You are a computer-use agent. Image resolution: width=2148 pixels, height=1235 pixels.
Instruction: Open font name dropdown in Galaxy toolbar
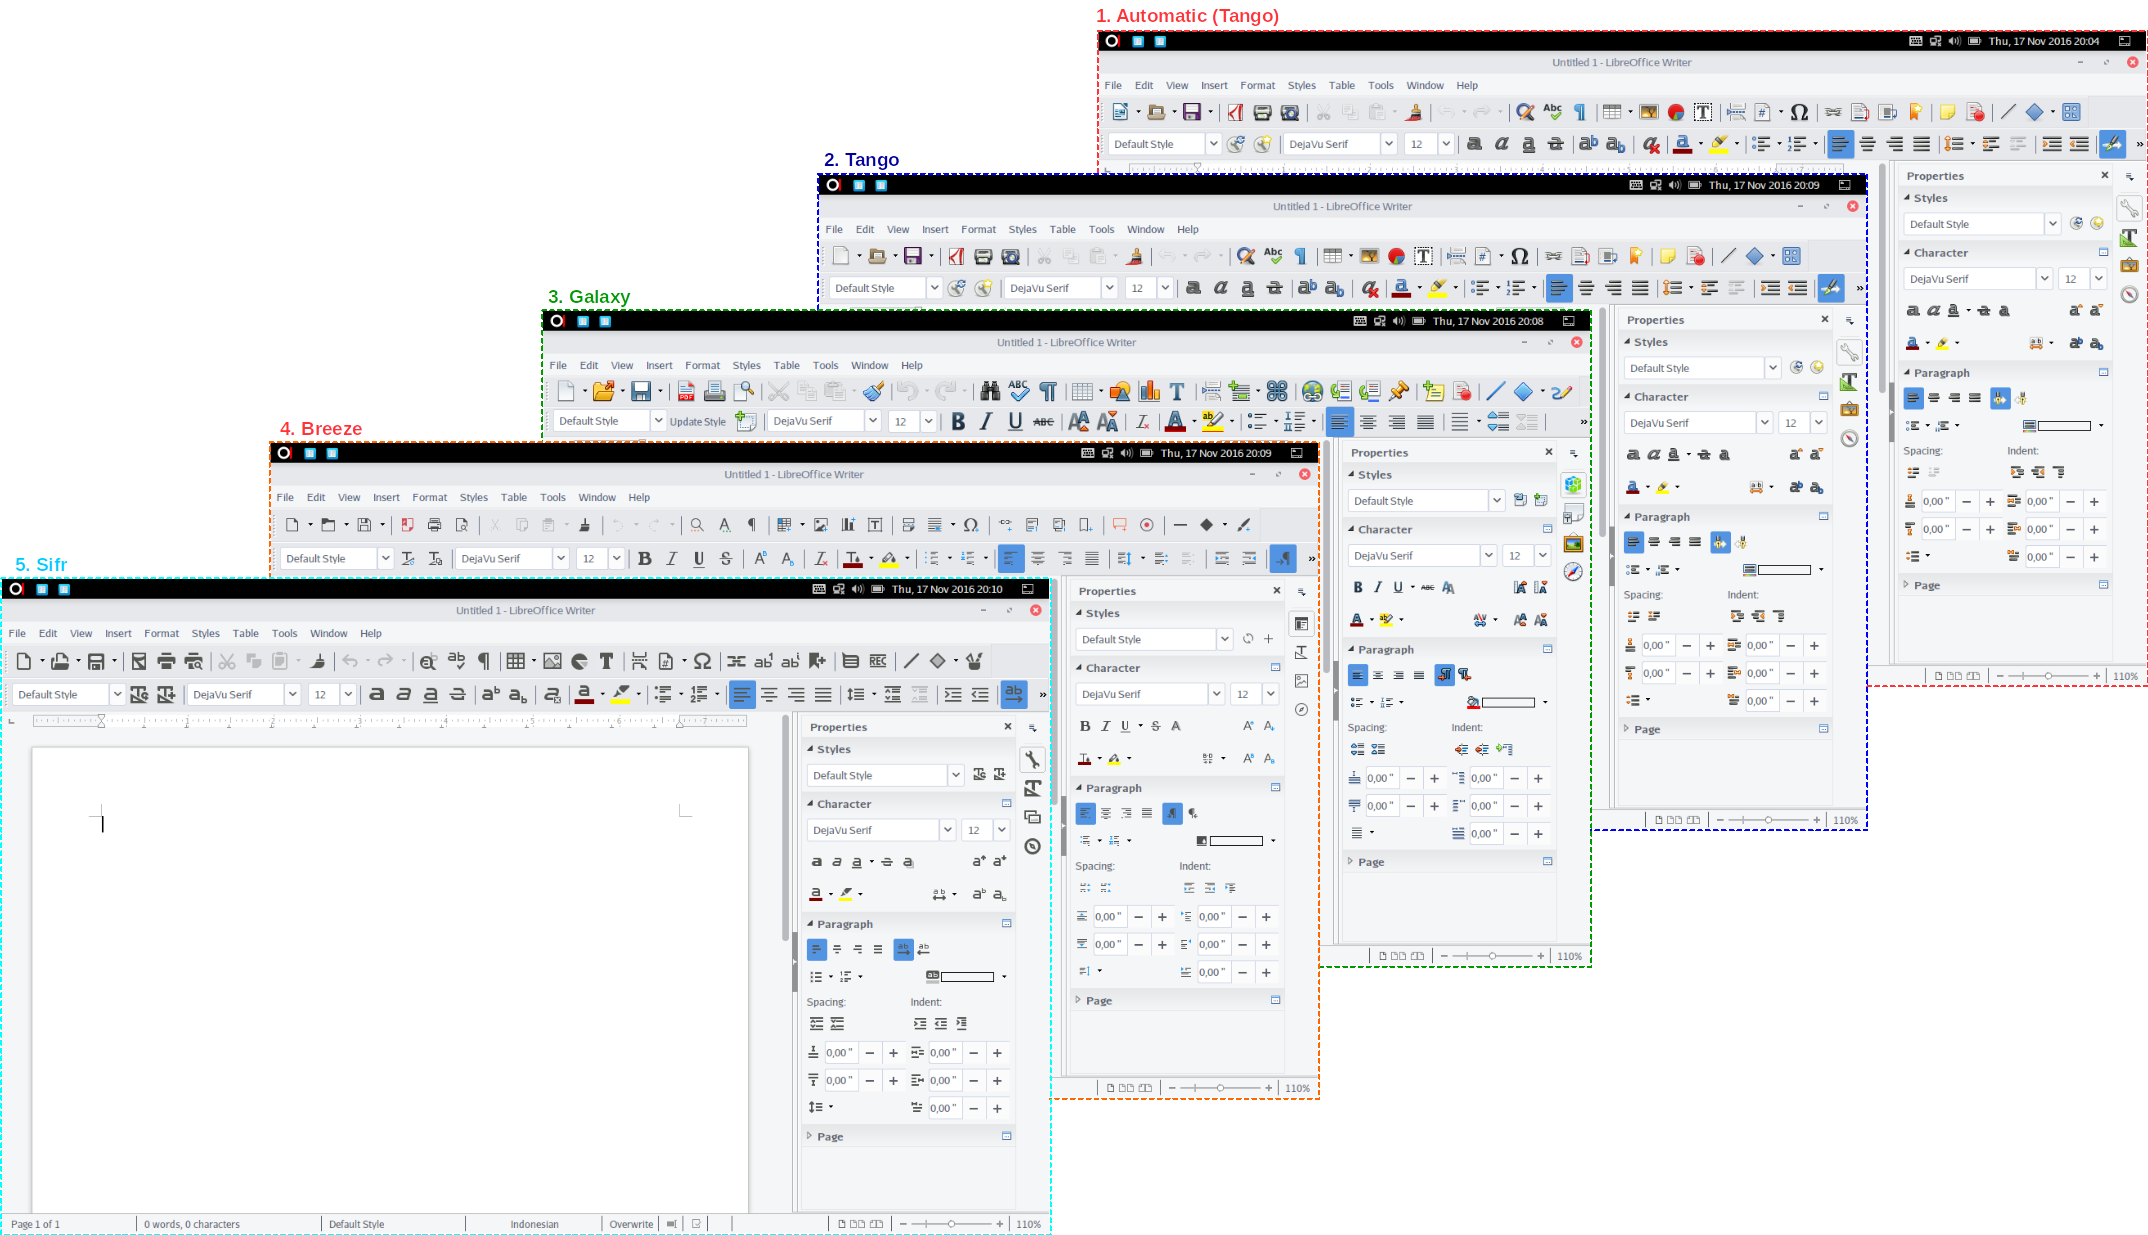coord(872,421)
